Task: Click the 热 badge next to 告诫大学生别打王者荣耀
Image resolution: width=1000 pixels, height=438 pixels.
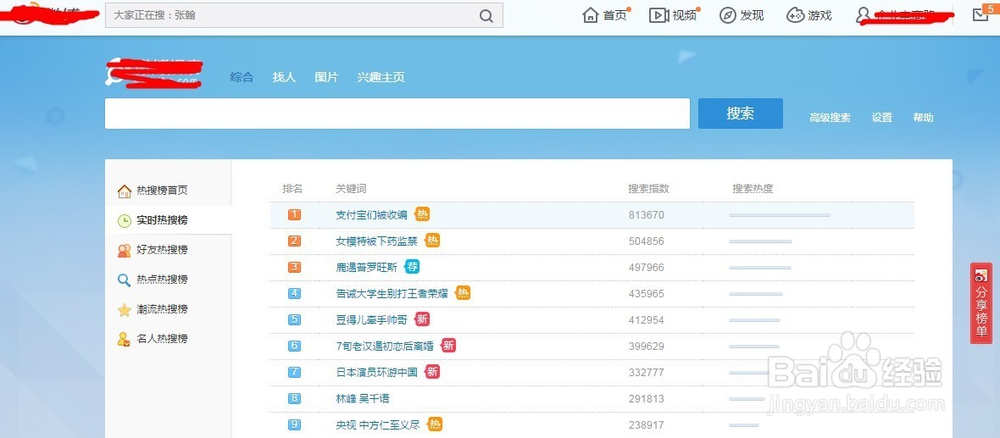Action: point(463,293)
